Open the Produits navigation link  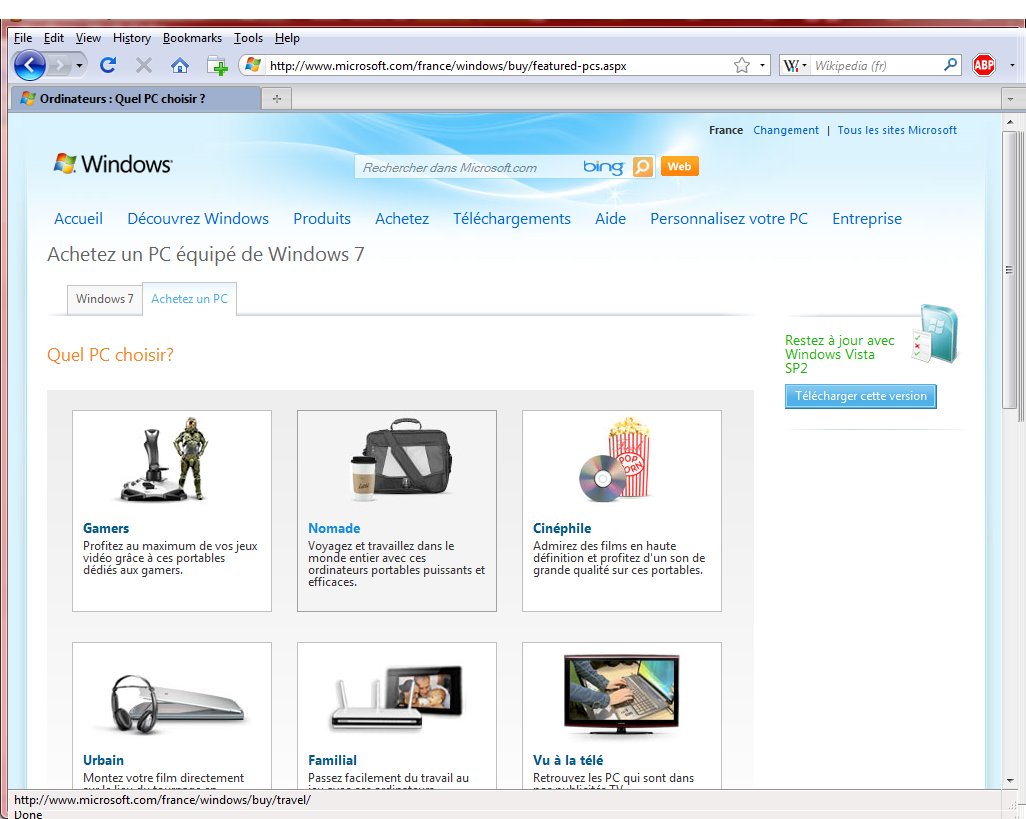[322, 218]
